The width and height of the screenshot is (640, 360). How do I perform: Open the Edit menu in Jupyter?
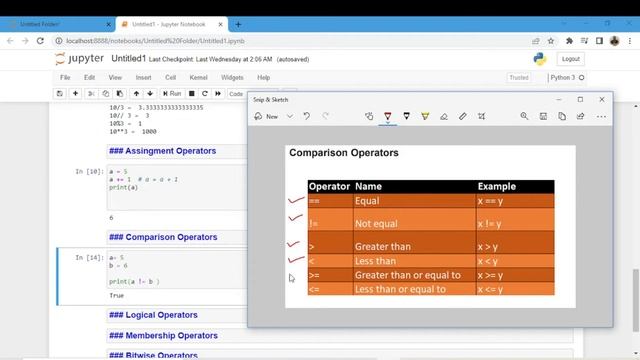(x=89, y=78)
